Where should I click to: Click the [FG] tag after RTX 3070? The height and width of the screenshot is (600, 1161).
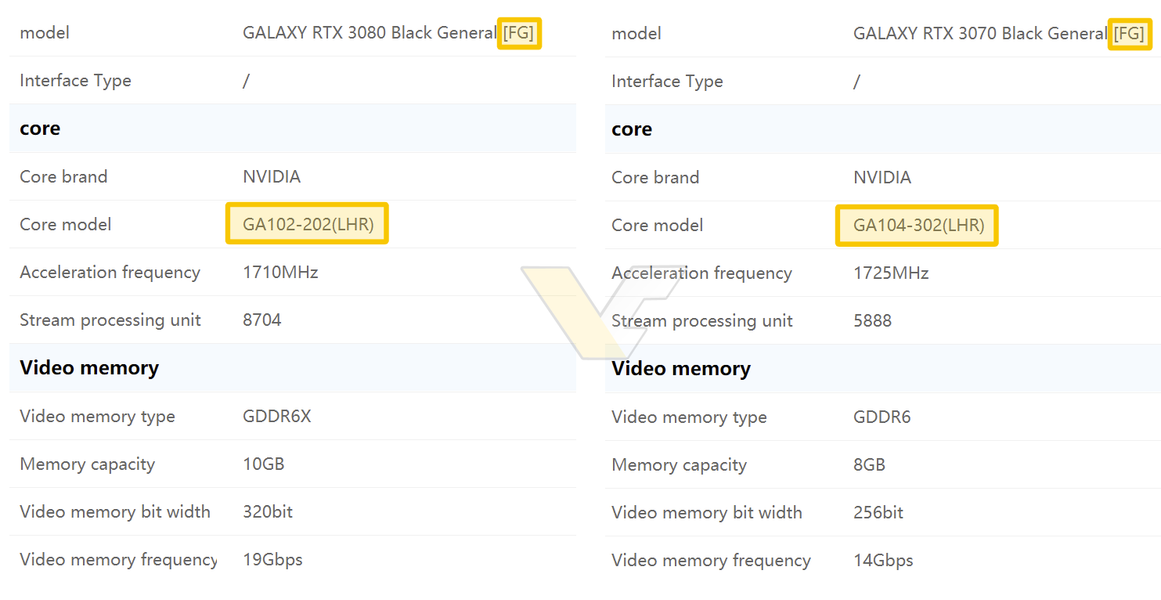click(1129, 34)
